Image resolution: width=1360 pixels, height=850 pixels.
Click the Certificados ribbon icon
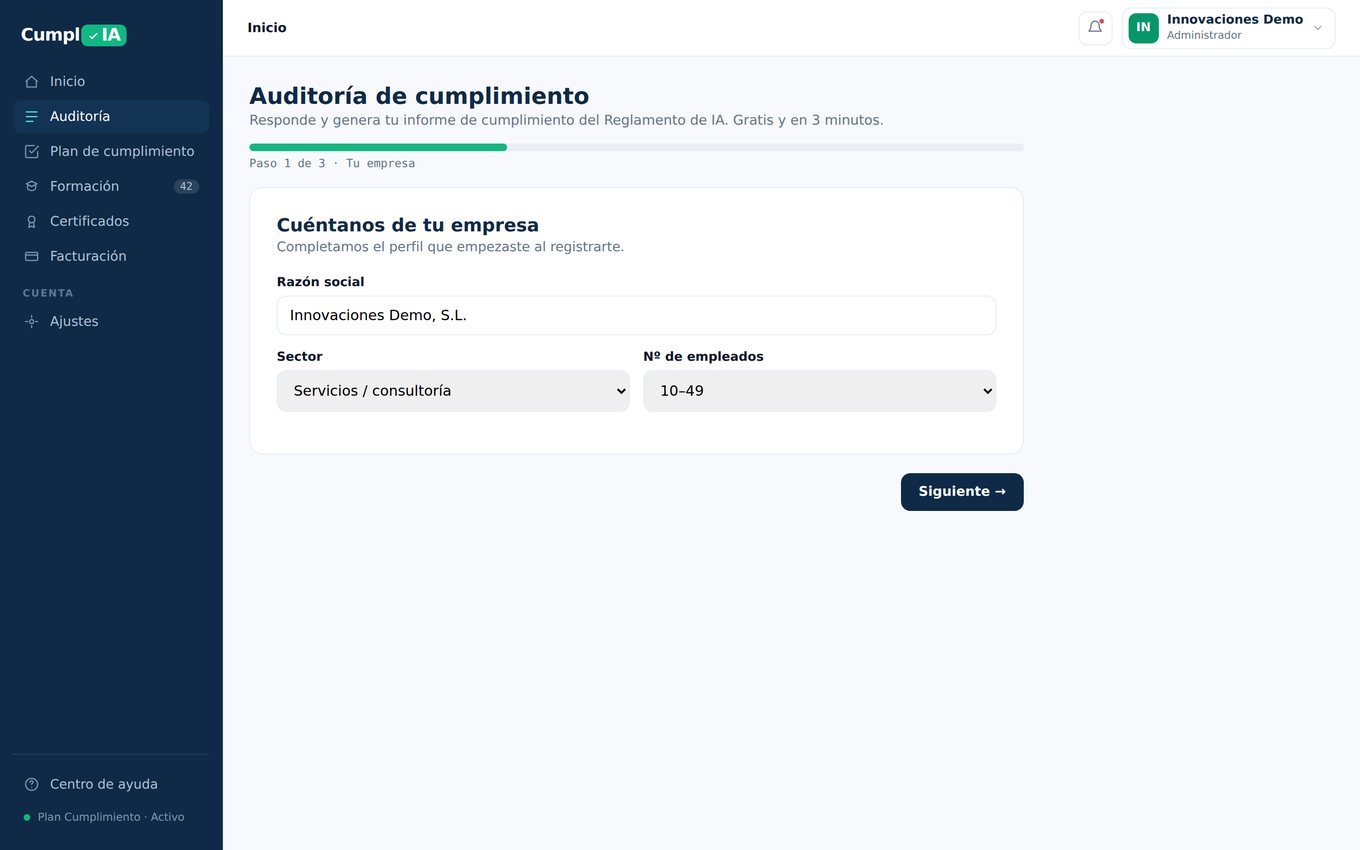tap(32, 222)
